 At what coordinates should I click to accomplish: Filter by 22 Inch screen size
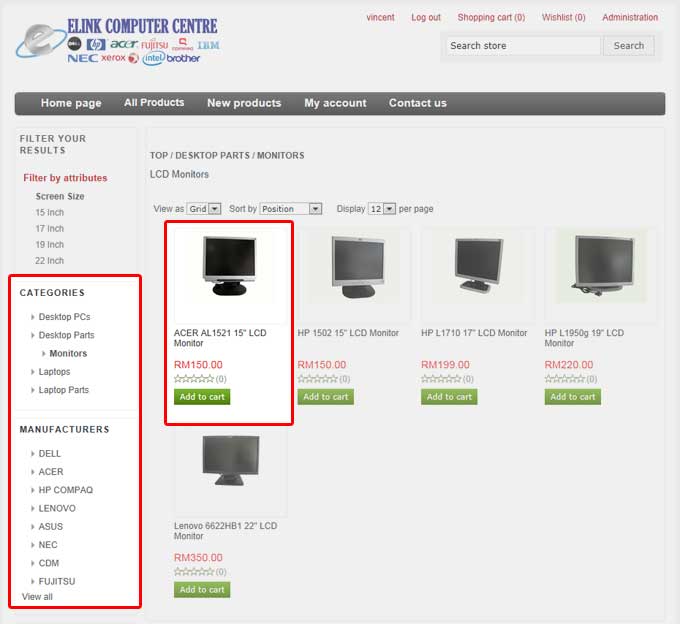[x=49, y=261]
